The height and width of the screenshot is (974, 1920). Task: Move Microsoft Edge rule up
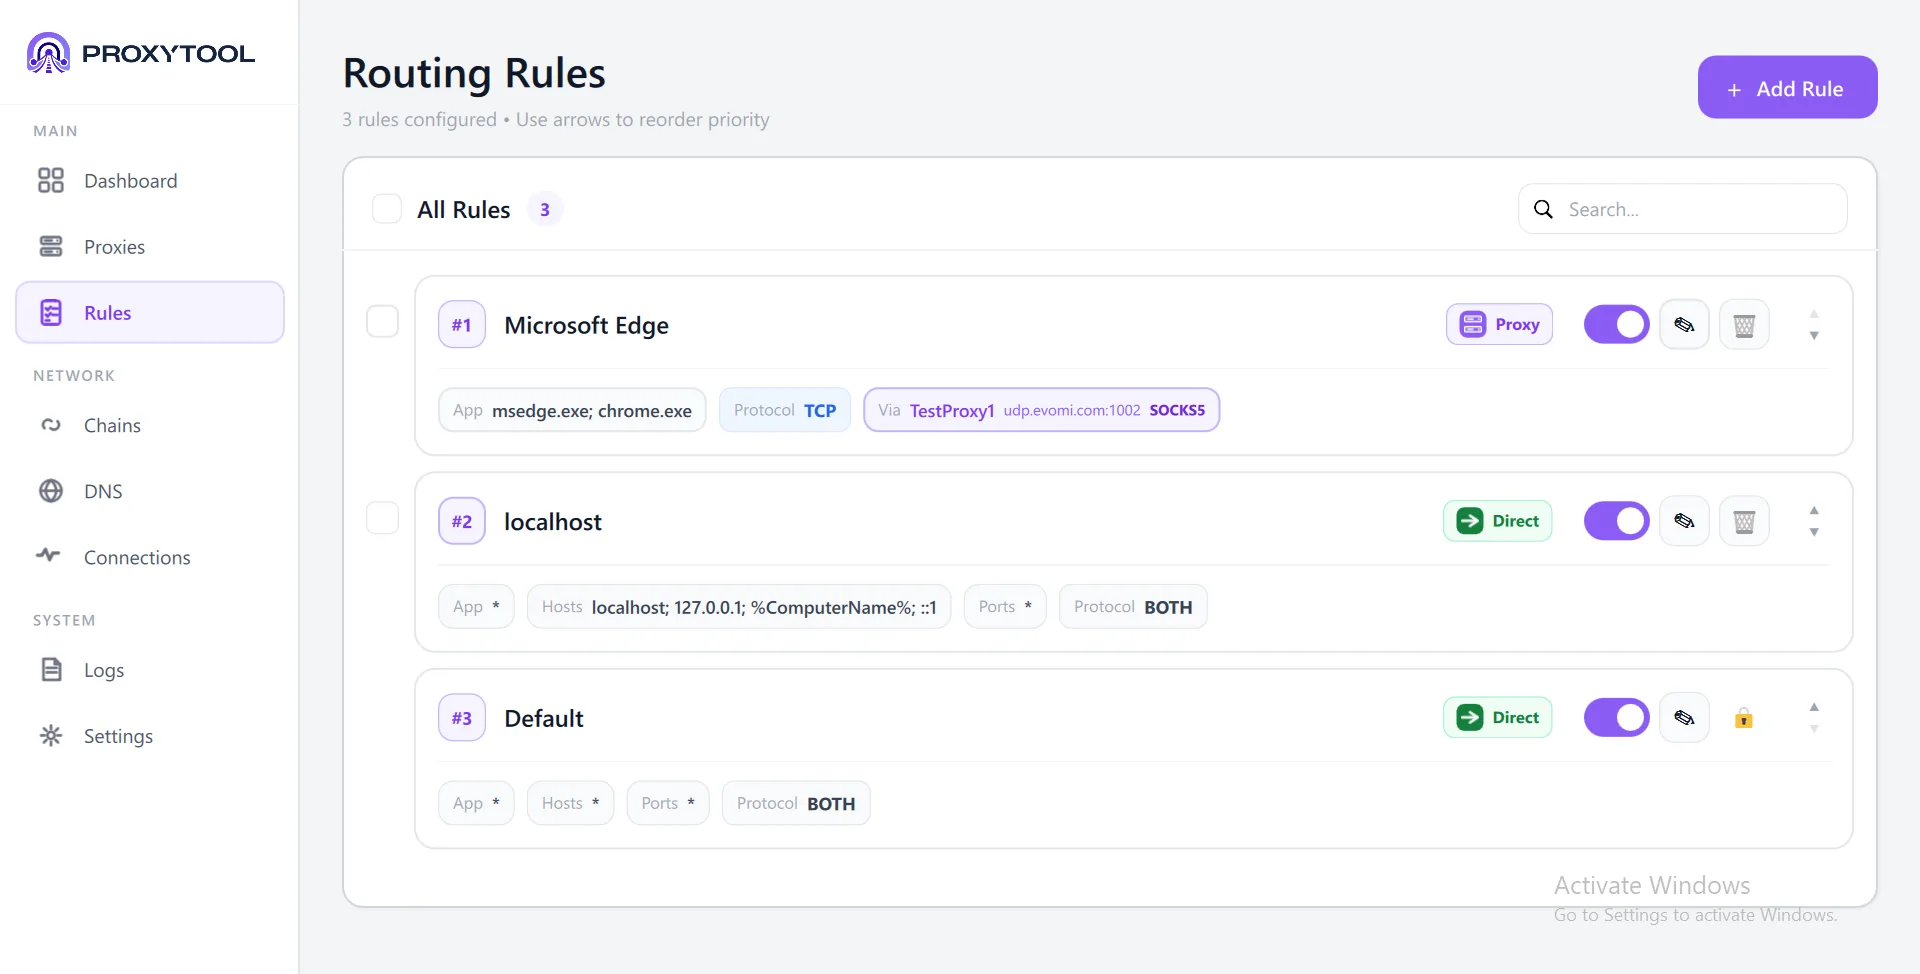(1814, 314)
